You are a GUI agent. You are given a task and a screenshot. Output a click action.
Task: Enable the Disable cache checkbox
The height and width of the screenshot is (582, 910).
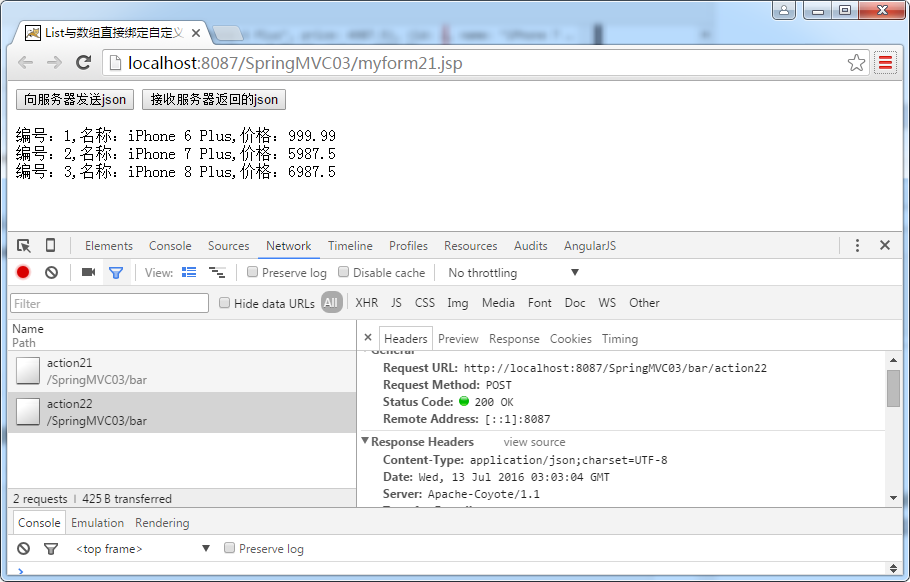(344, 272)
